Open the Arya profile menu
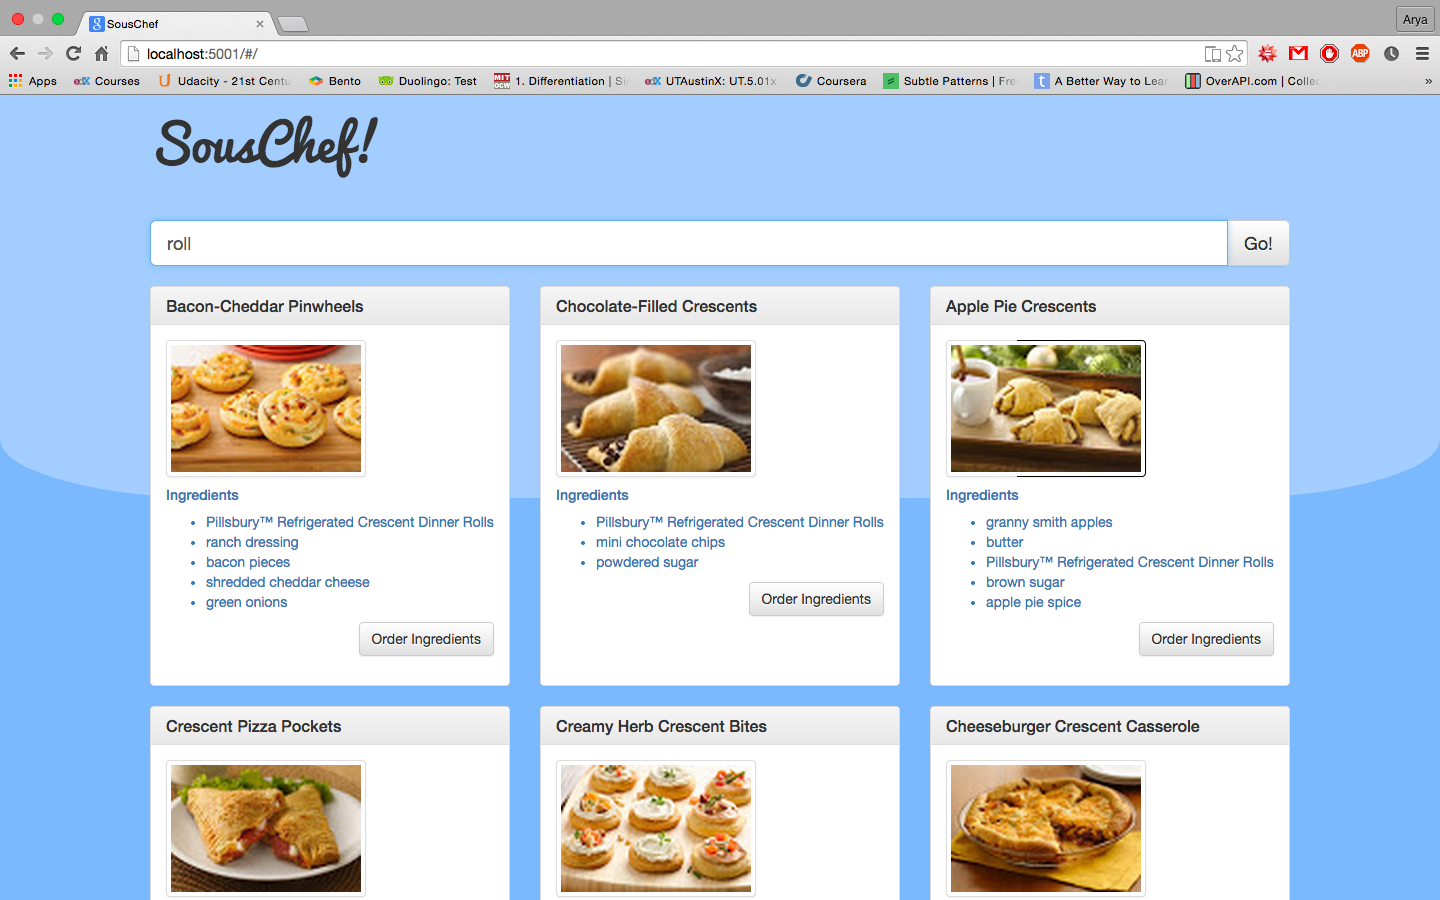 [1415, 19]
